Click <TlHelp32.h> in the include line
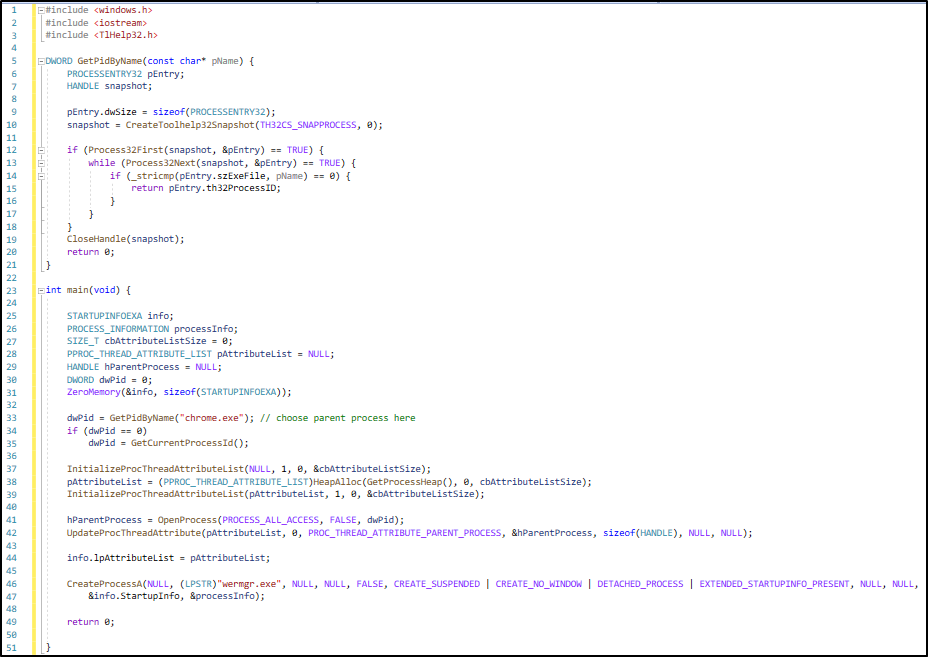This screenshot has width=928, height=657. click(x=125, y=35)
